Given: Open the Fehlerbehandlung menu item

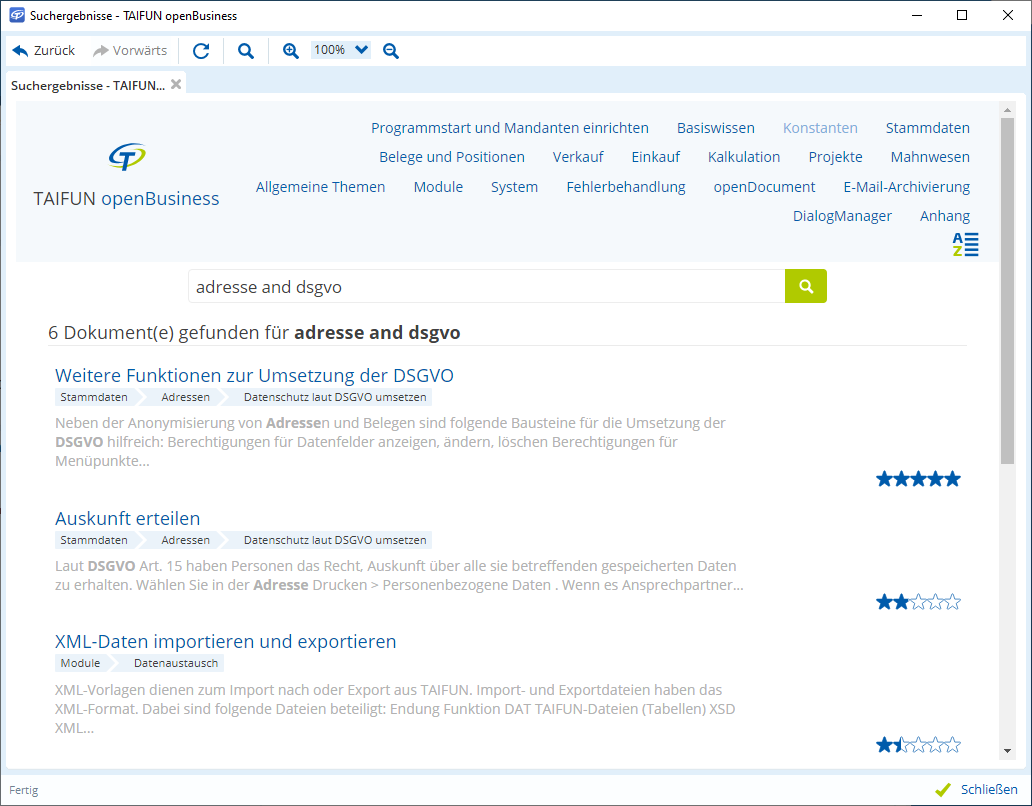Looking at the screenshot, I should click(625, 187).
